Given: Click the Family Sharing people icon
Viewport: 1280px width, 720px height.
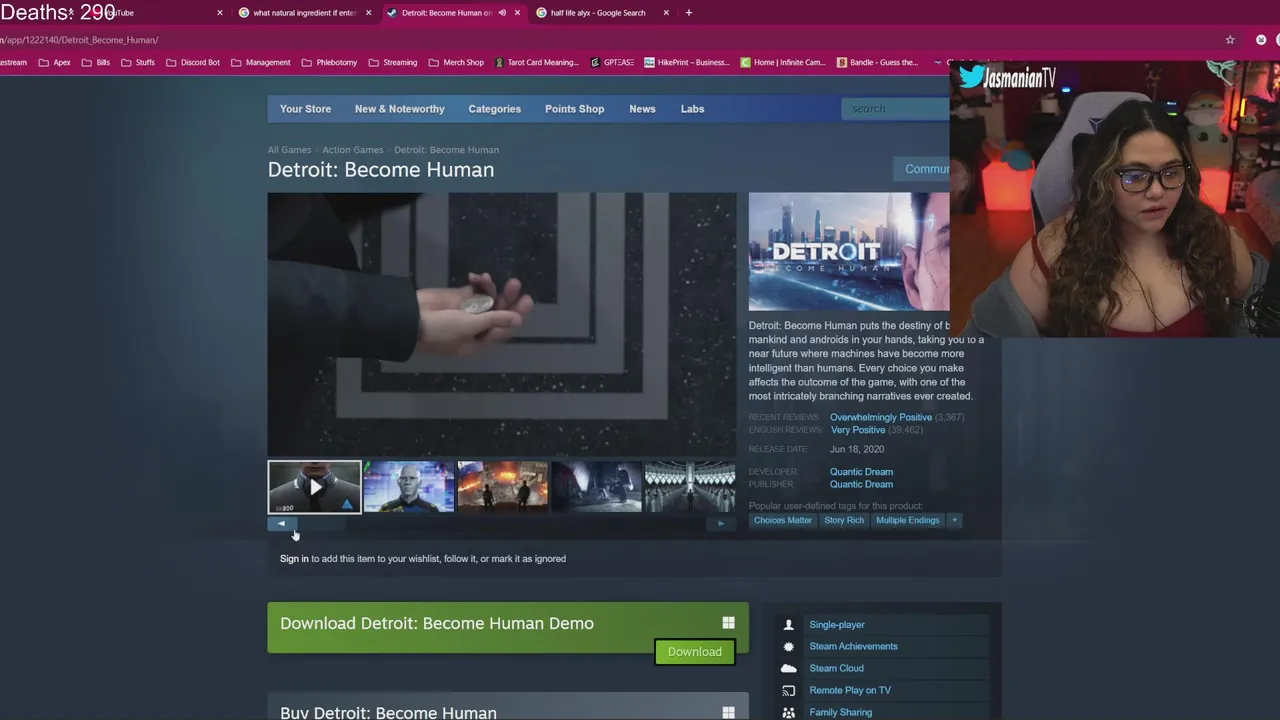Looking at the screenshot, I should (788, 713).
